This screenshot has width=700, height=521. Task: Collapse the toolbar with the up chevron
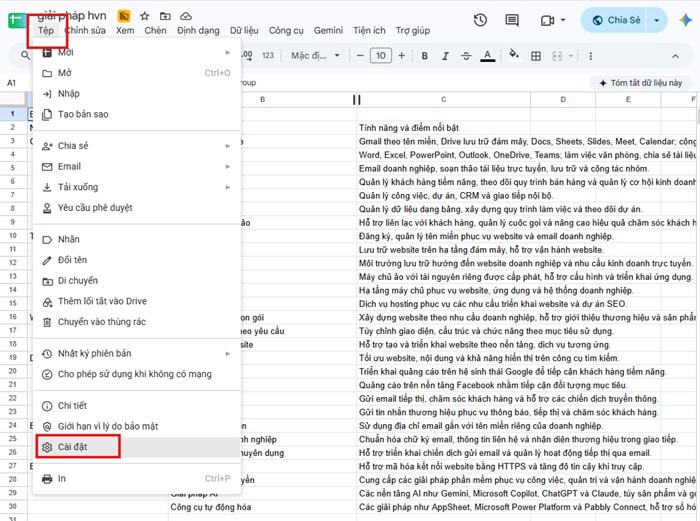675,56
